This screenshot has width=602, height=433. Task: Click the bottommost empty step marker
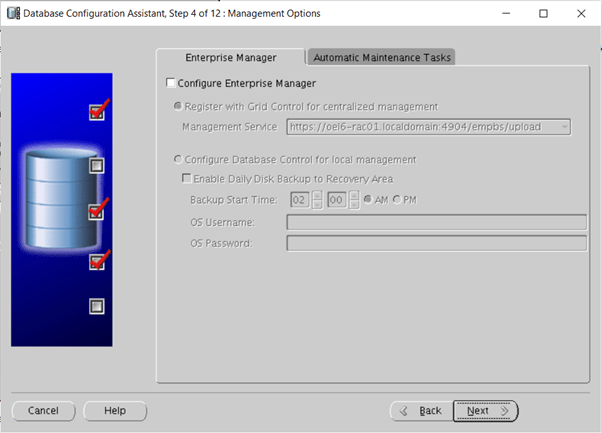97,306
